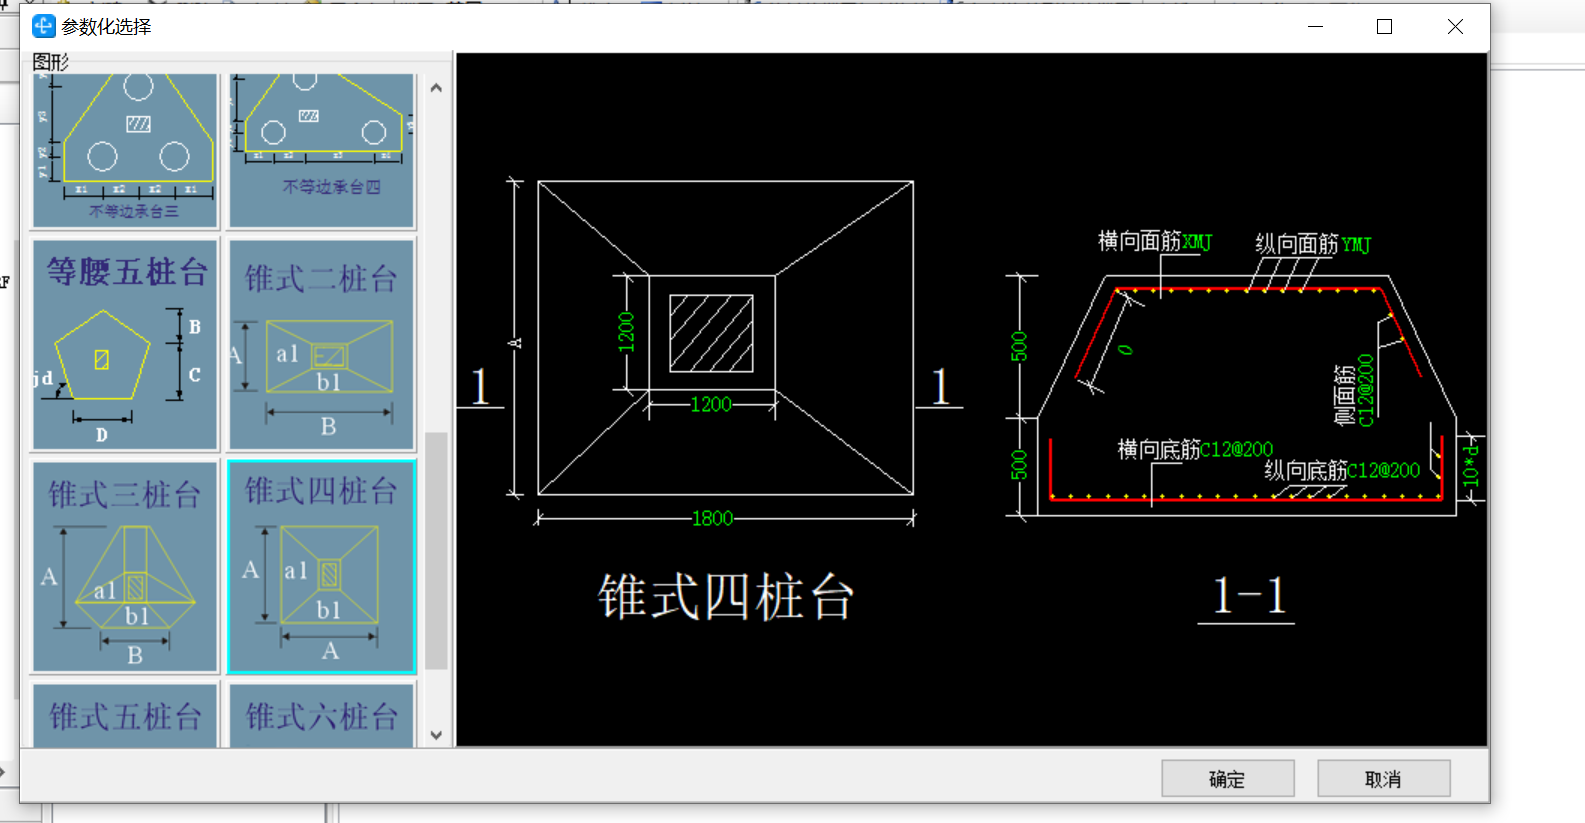This screenshot has width=1585, height=823.
Task: Edit the green 1800 width dimension
Action: pyautogui.click(x=712, y=518)
